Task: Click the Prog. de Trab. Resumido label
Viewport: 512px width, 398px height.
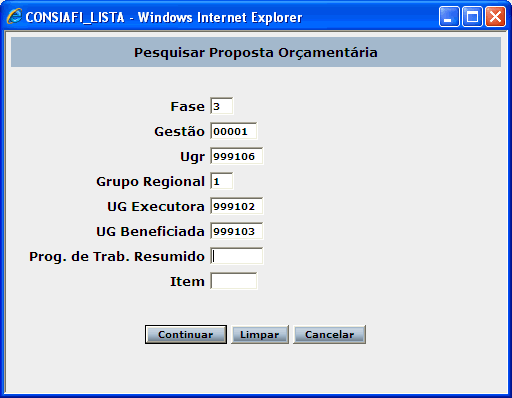Action: click(117, 257)
